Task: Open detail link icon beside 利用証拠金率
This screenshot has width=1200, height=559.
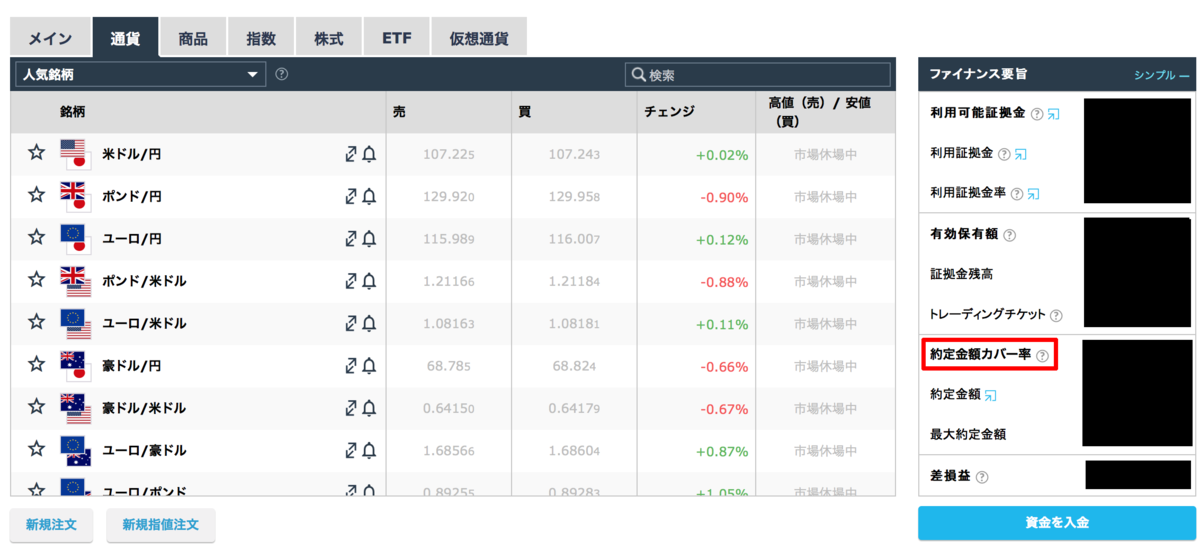Action: pyautogui.click(x=1034, y=194)
